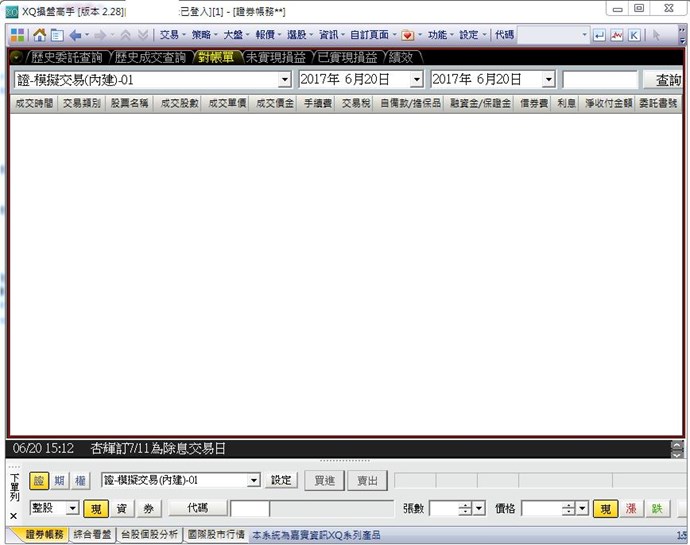Click the home icon in the toolbar
The image size is (690, 545).
pos(39,34)
